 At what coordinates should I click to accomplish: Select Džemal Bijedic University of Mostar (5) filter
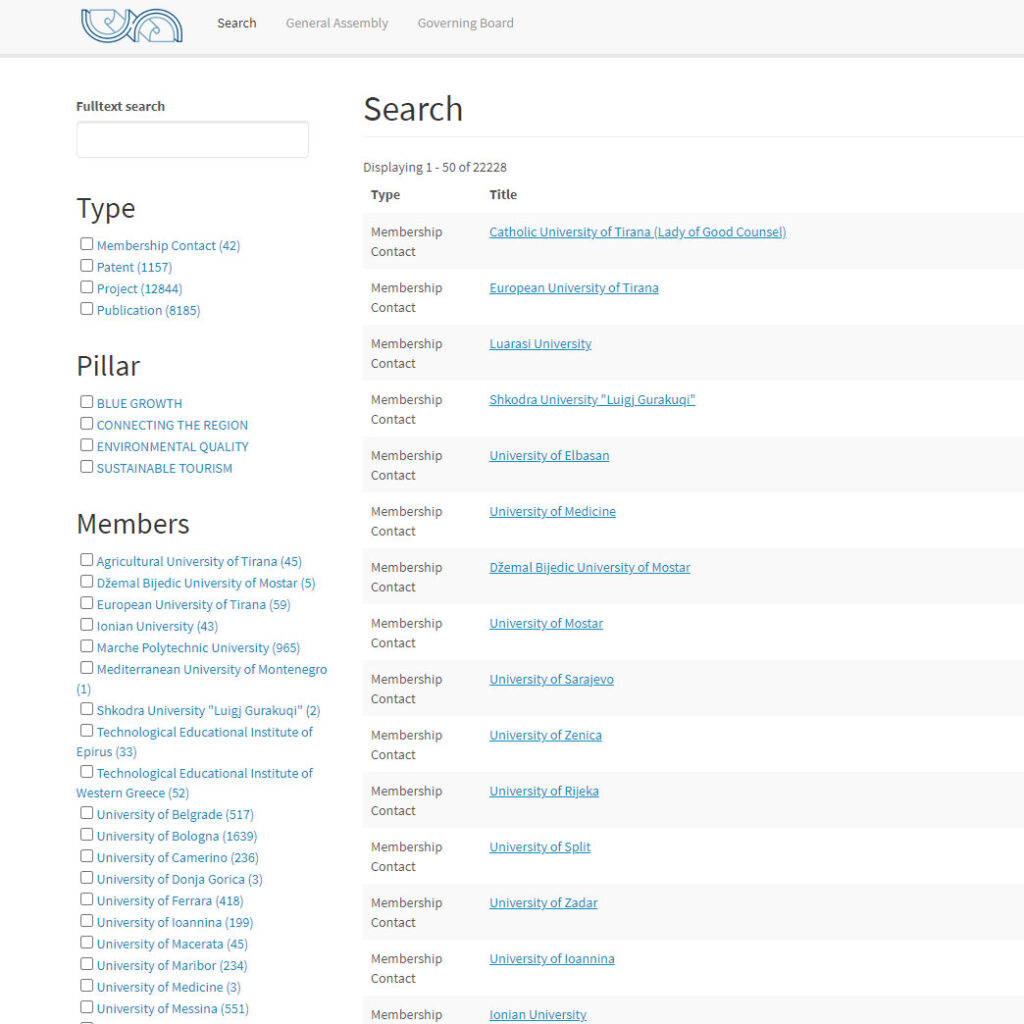[x=206, y=583]
